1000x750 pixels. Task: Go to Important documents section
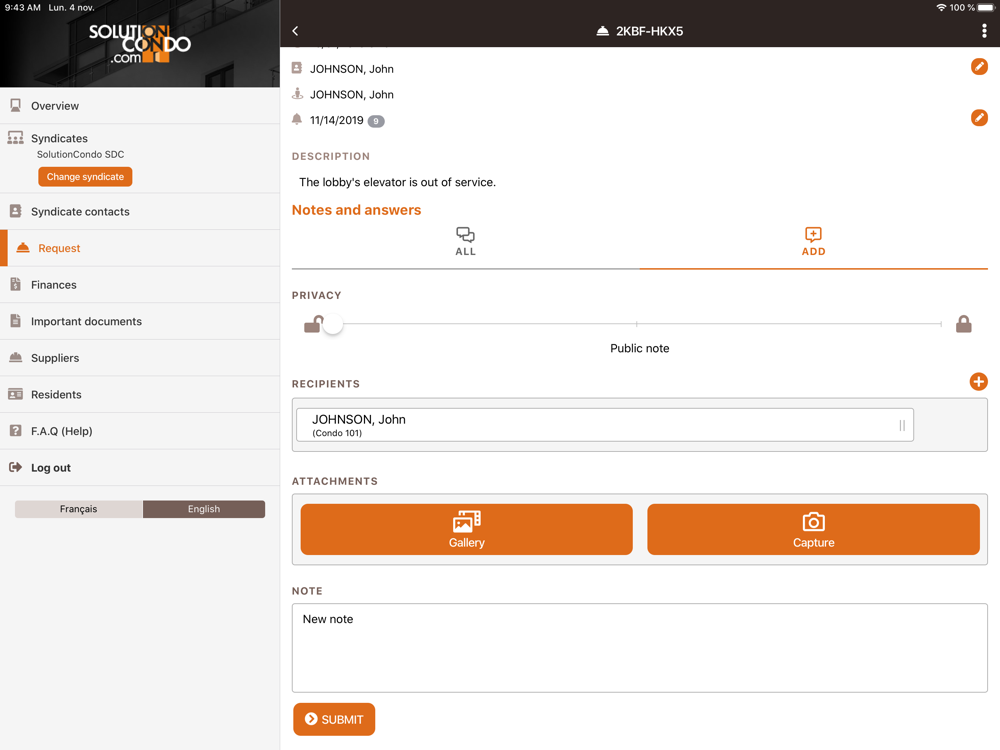tap(86, 321)
